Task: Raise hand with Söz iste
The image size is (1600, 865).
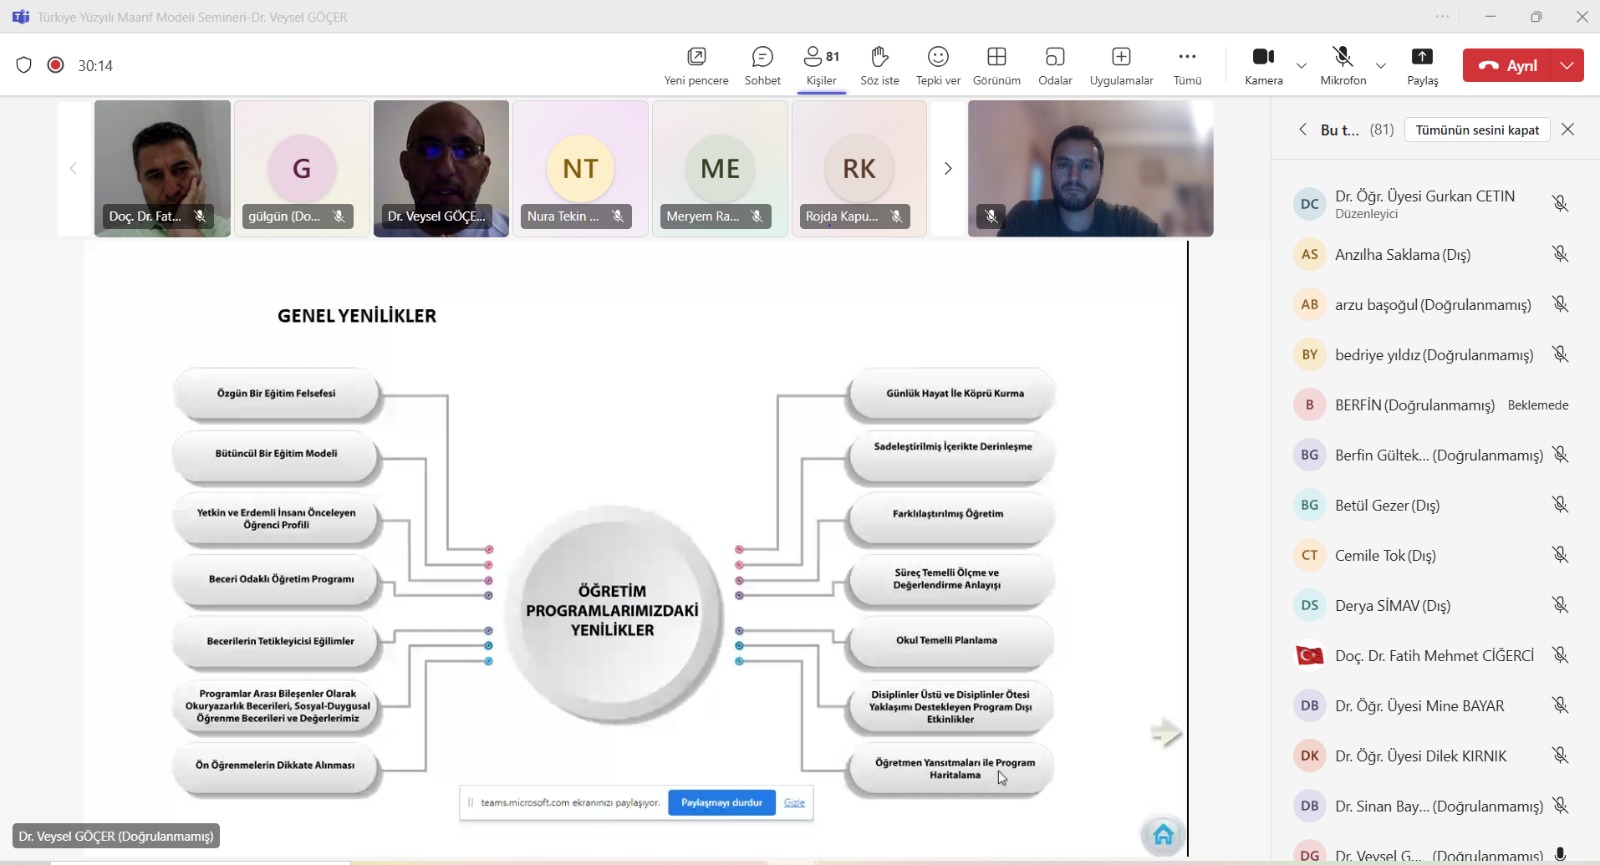Action: pyautogui.click(x=879, y=65)
